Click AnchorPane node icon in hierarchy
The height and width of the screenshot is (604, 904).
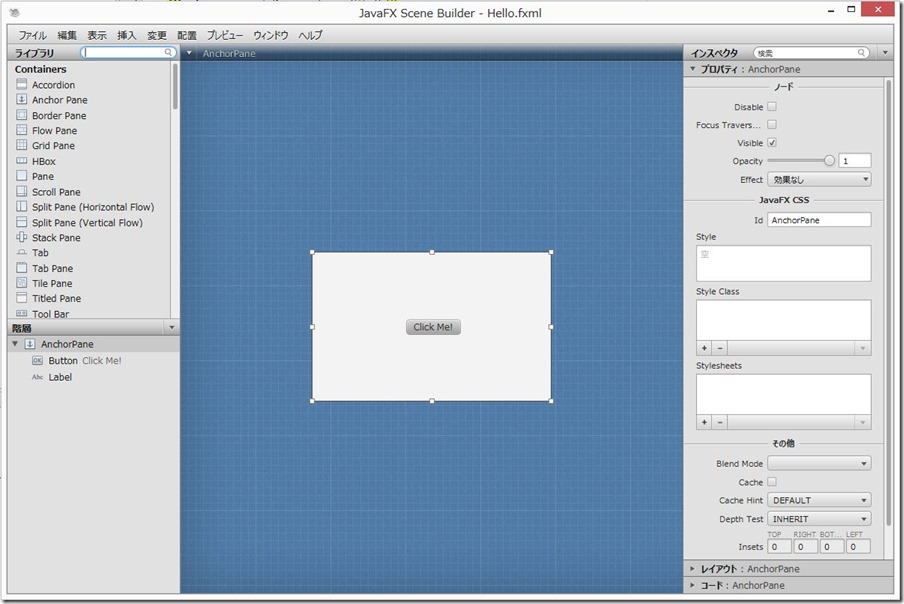coord(30,344)
